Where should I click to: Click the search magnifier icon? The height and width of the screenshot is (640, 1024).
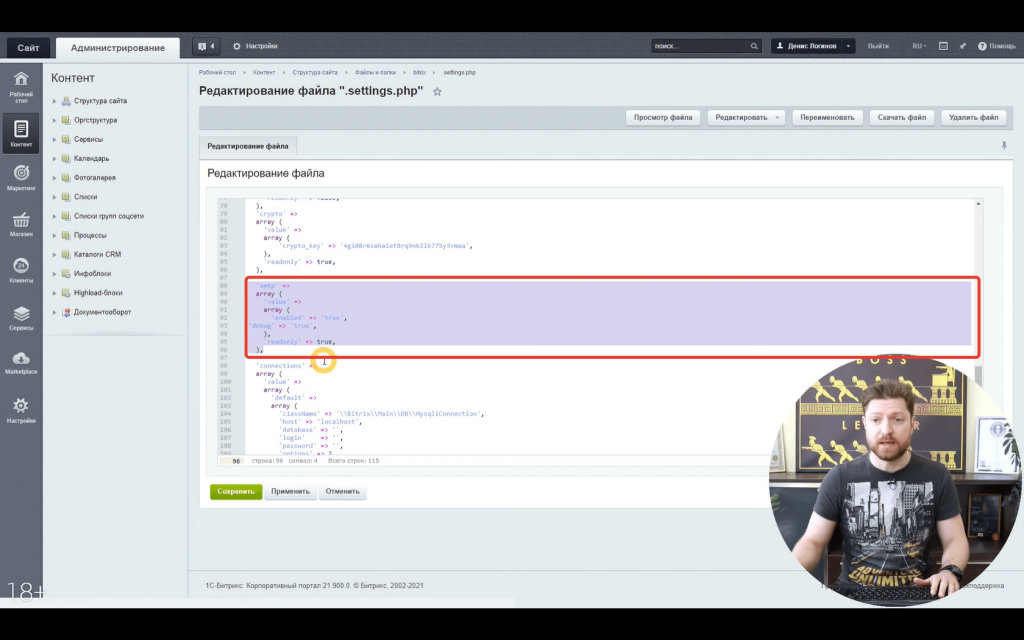coord(754,46)
